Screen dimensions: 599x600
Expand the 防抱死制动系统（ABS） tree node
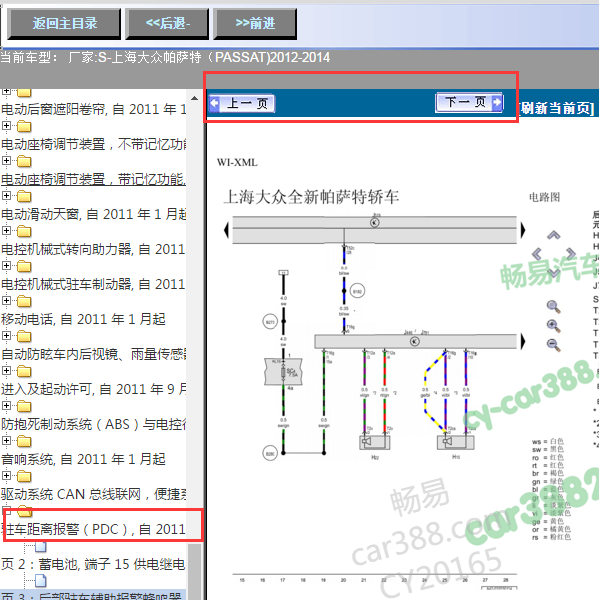pyautogui.click(x=6, y=406)
